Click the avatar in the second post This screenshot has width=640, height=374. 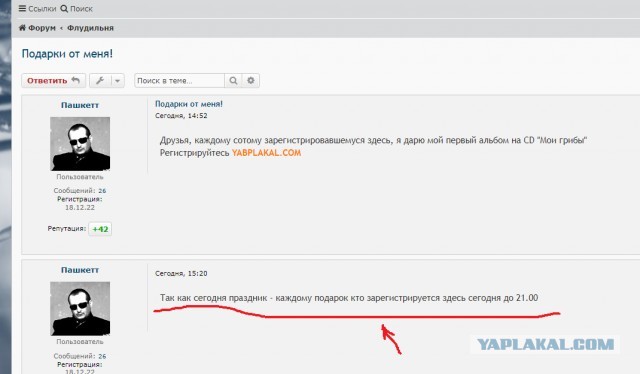[80, 309]
